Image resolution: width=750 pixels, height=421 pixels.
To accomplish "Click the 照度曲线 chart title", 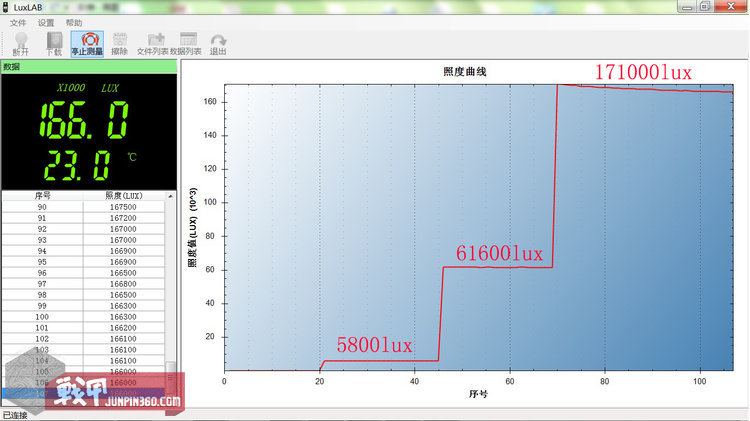I will [x=464, y=72].
